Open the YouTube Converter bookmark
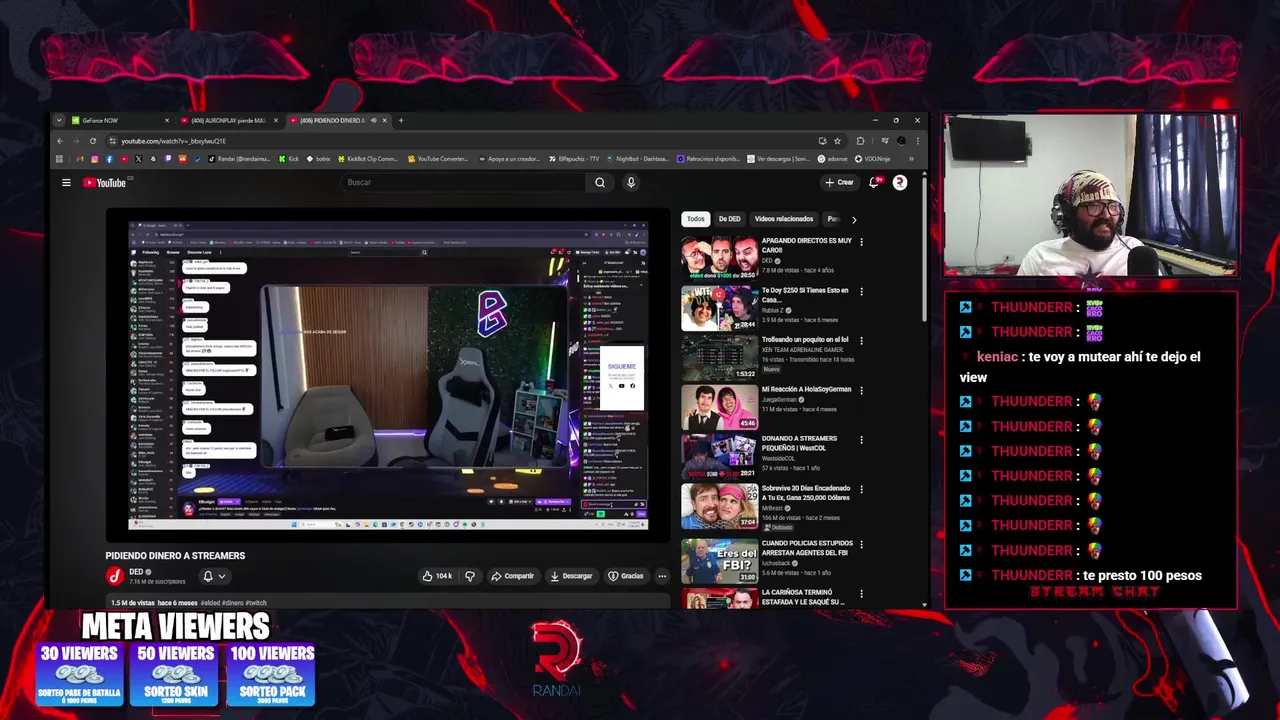This screenshot has height=720, width=1280. tap(438, 159)
